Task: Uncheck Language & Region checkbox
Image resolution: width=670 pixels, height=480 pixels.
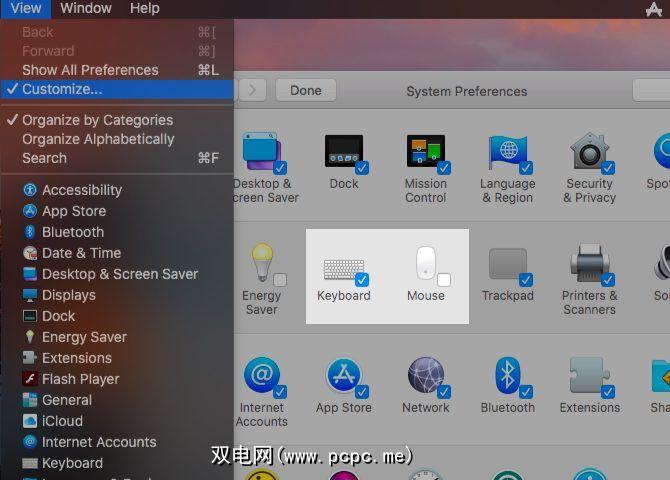Action: point(526,168)
